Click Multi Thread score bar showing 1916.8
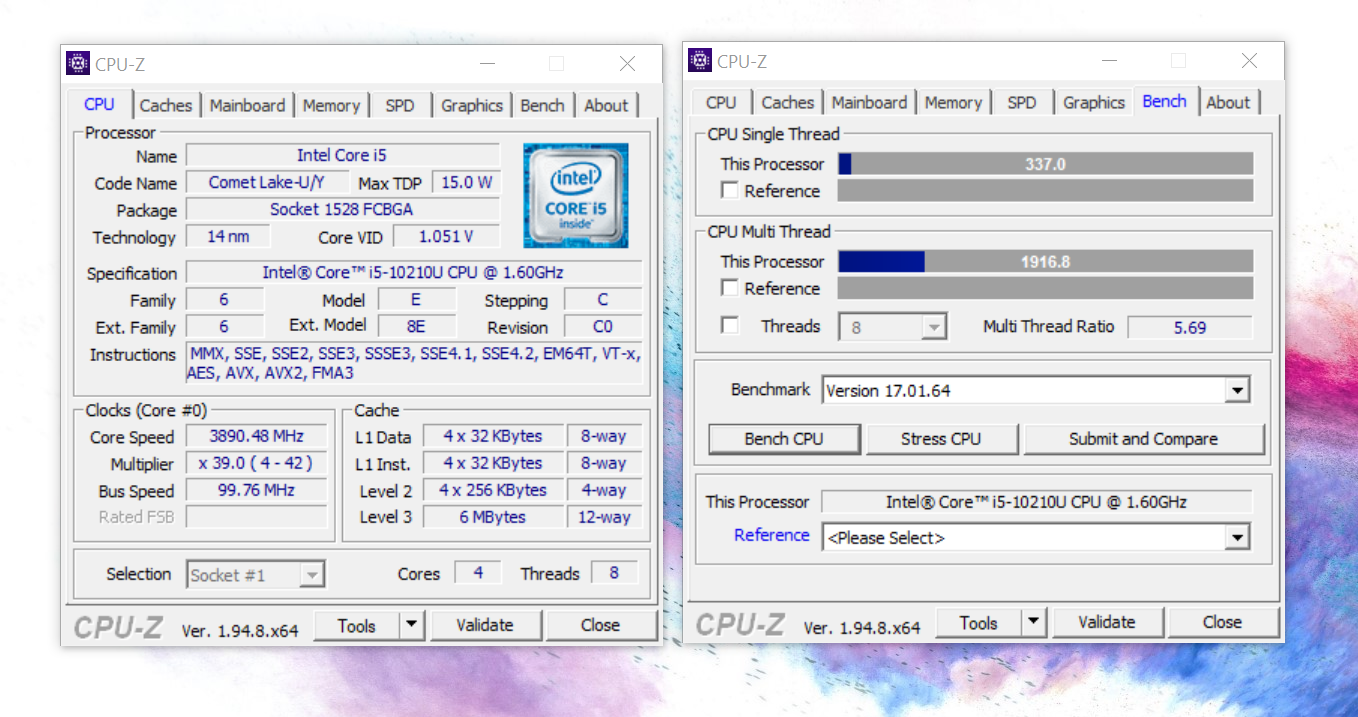Screen dimensions: 1358x717 click(1046, 262)
